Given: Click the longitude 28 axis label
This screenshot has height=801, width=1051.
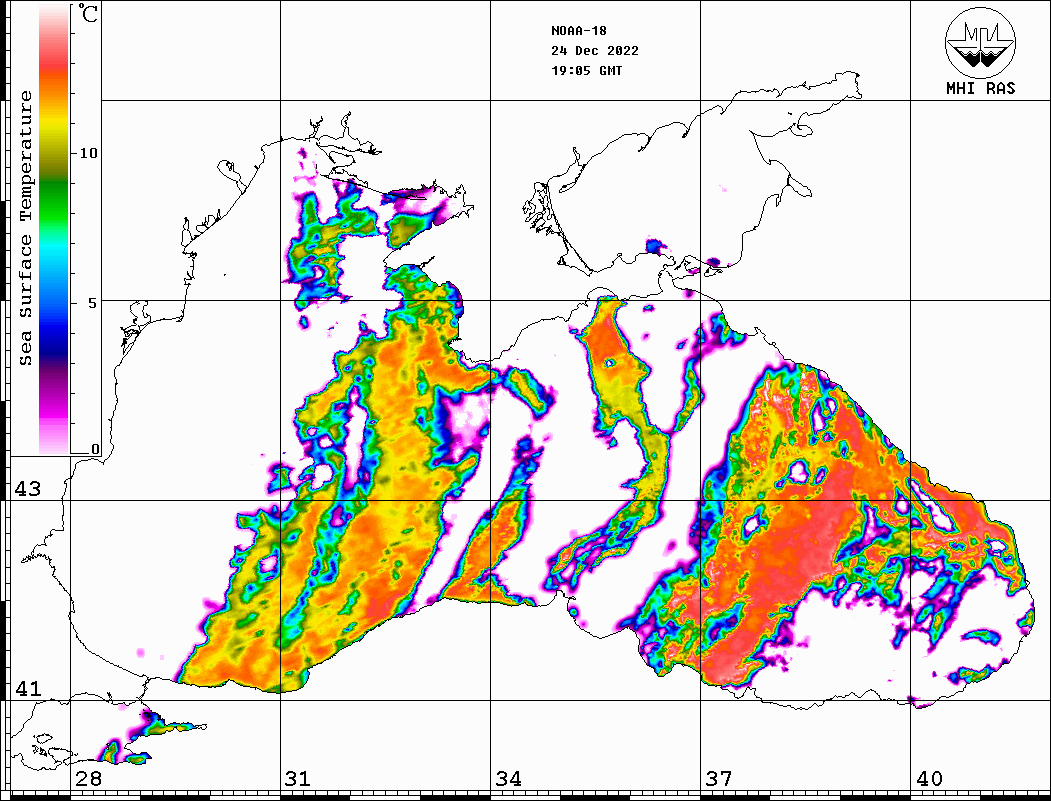Looking at the screenshot, I should pyautogui.click(x=88, y=779).
